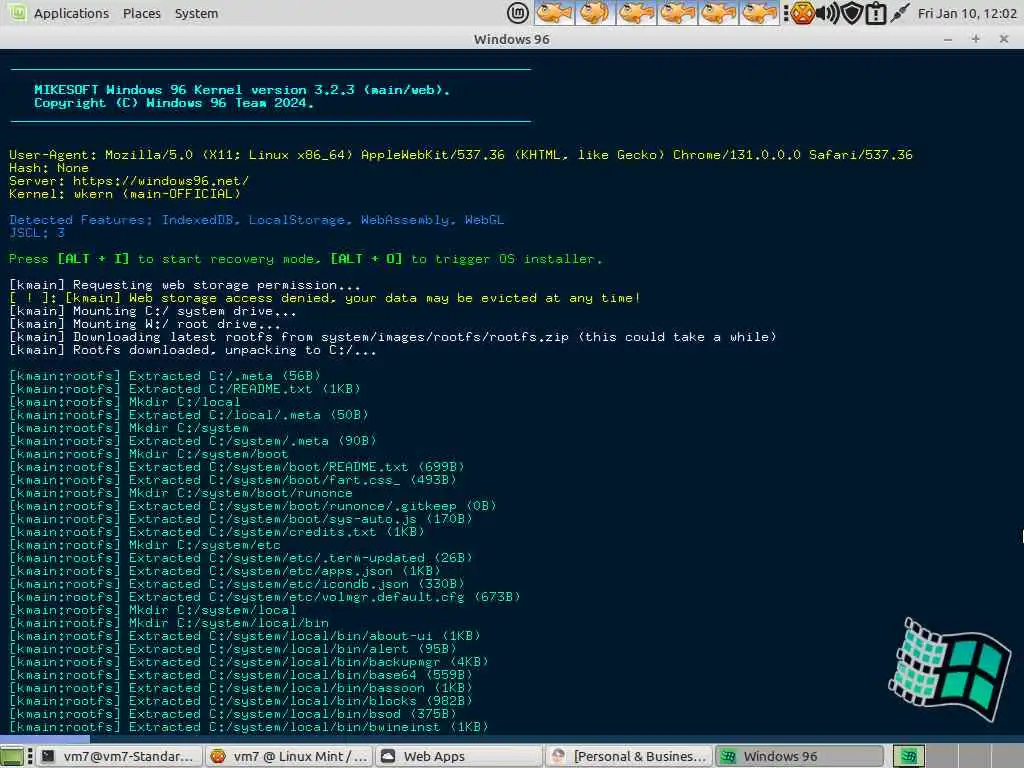Viewport: 1024px width, 768px height.
Task: Maximize the Windows 96 window
Action: click(976, 39)
